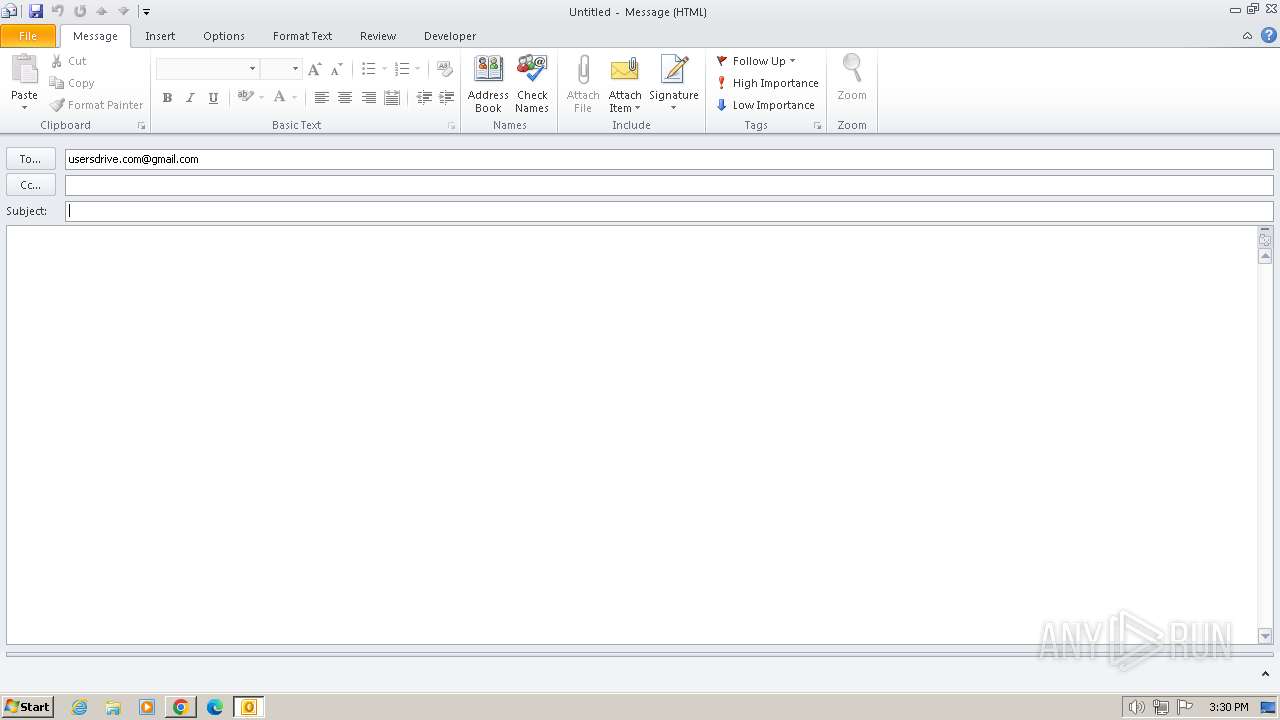Click the Subject input field
The height and width of the screenshot is (720, 1280).
coord(669,211)
